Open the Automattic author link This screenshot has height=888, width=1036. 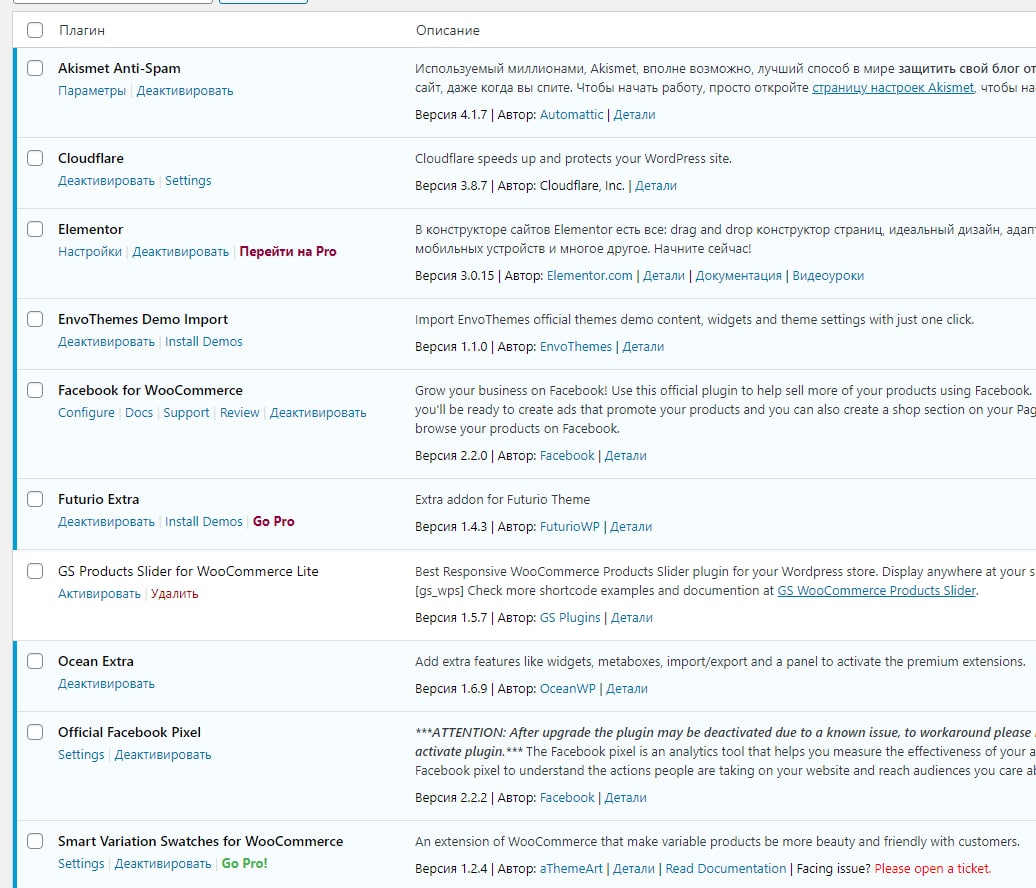pos(572,114)
